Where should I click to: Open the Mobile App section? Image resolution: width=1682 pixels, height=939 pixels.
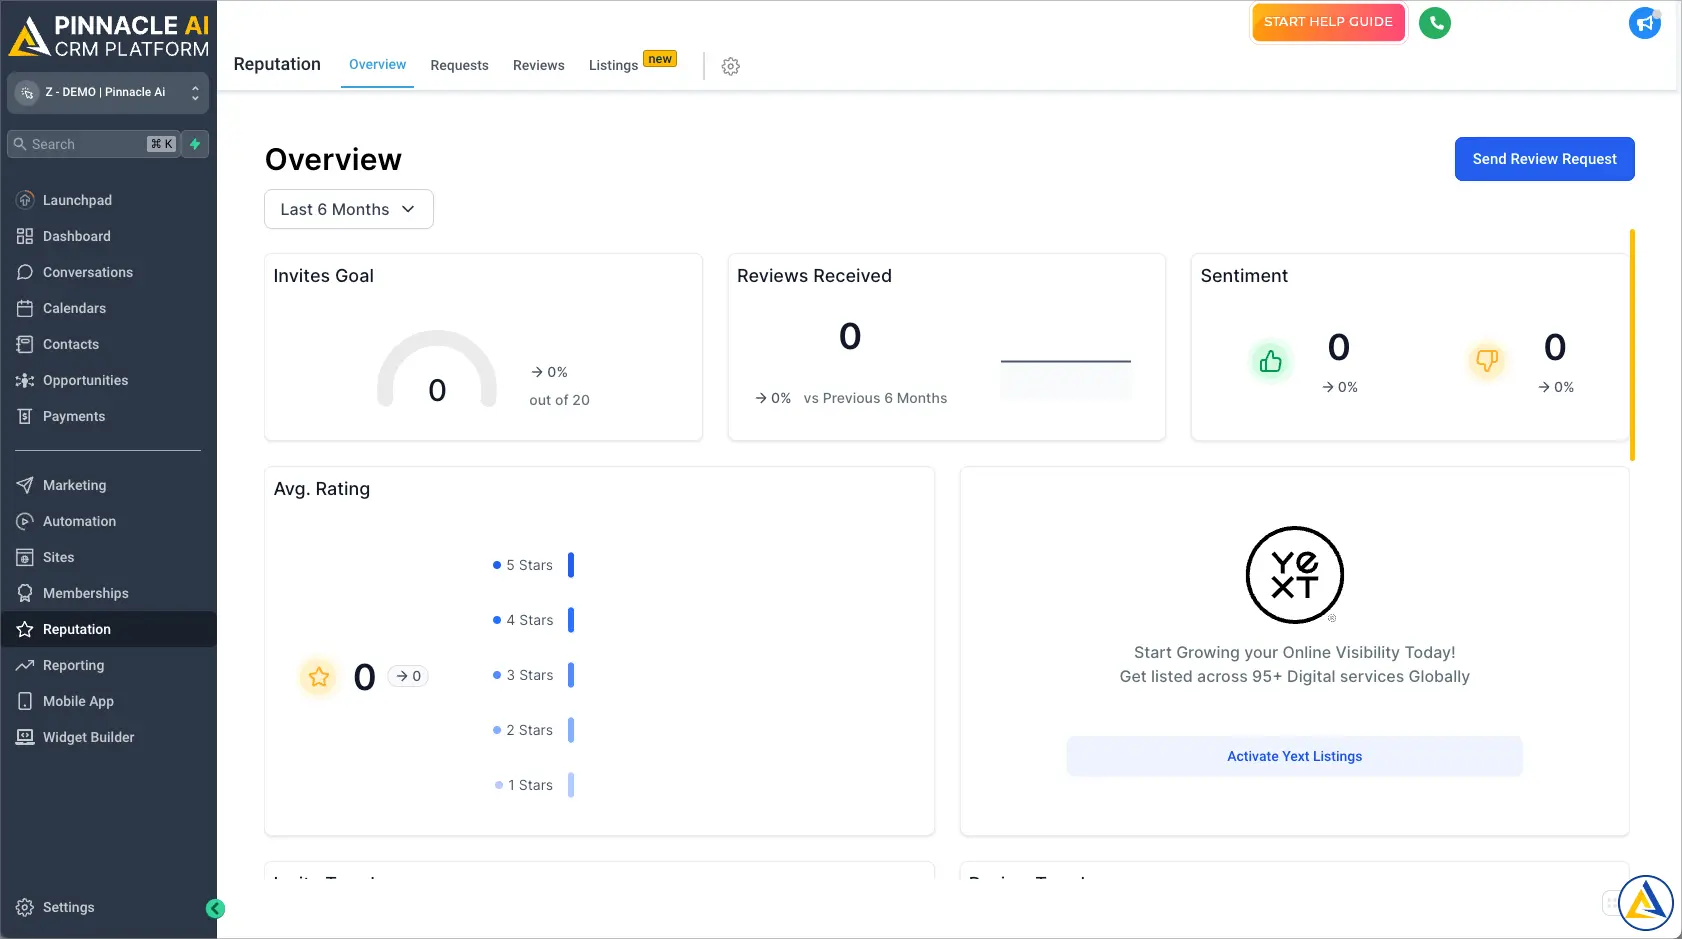77,701
